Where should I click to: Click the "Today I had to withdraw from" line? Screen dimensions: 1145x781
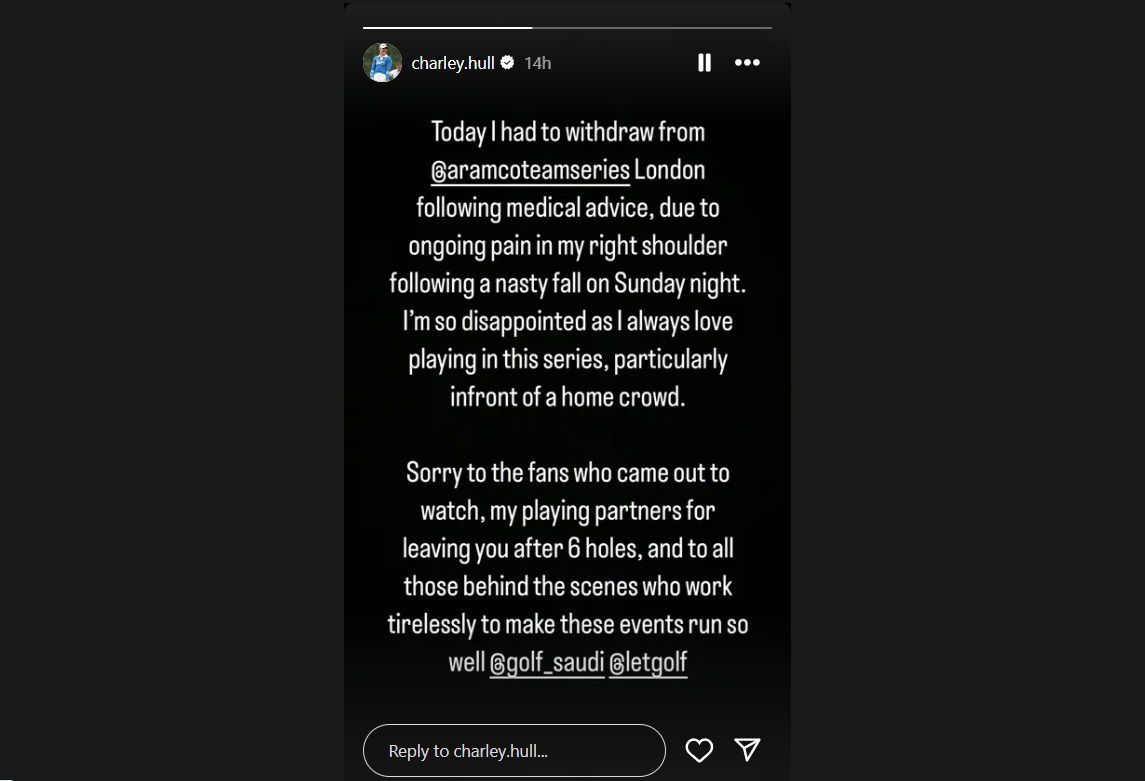(x=568, y=132)
